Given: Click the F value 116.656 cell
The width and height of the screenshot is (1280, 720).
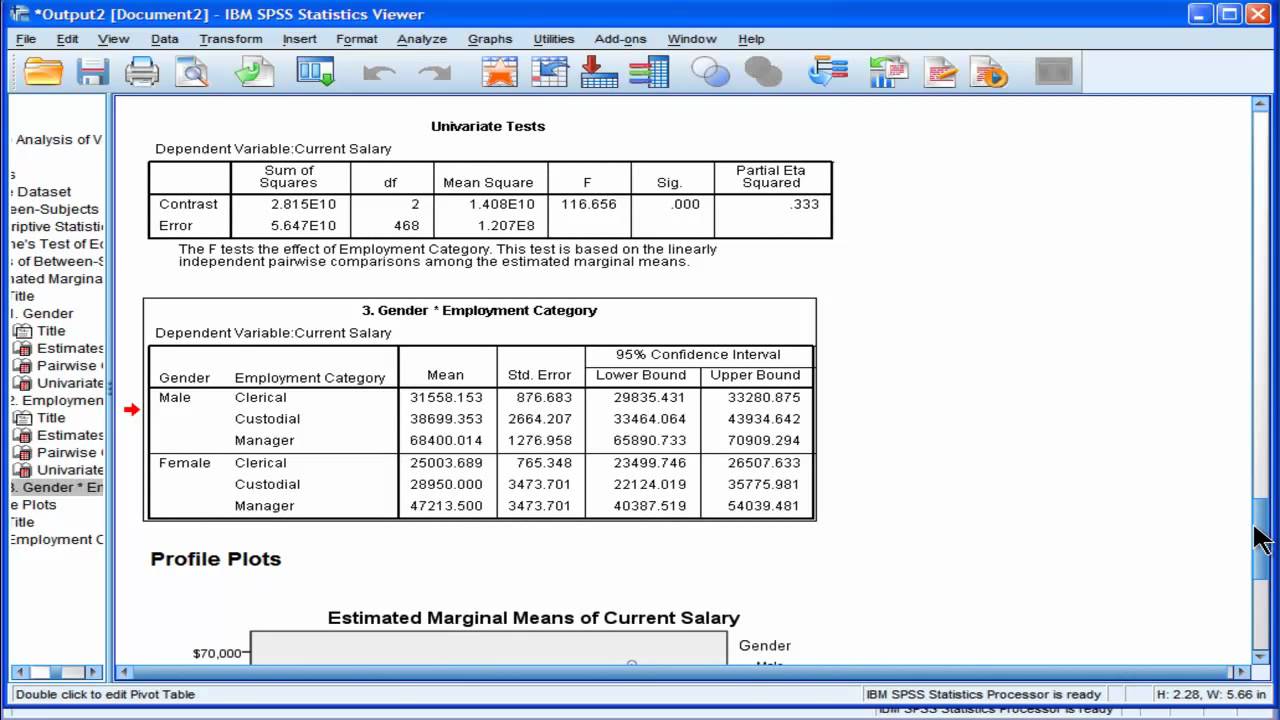Looking at the screenshot, I should coord(588,204).
